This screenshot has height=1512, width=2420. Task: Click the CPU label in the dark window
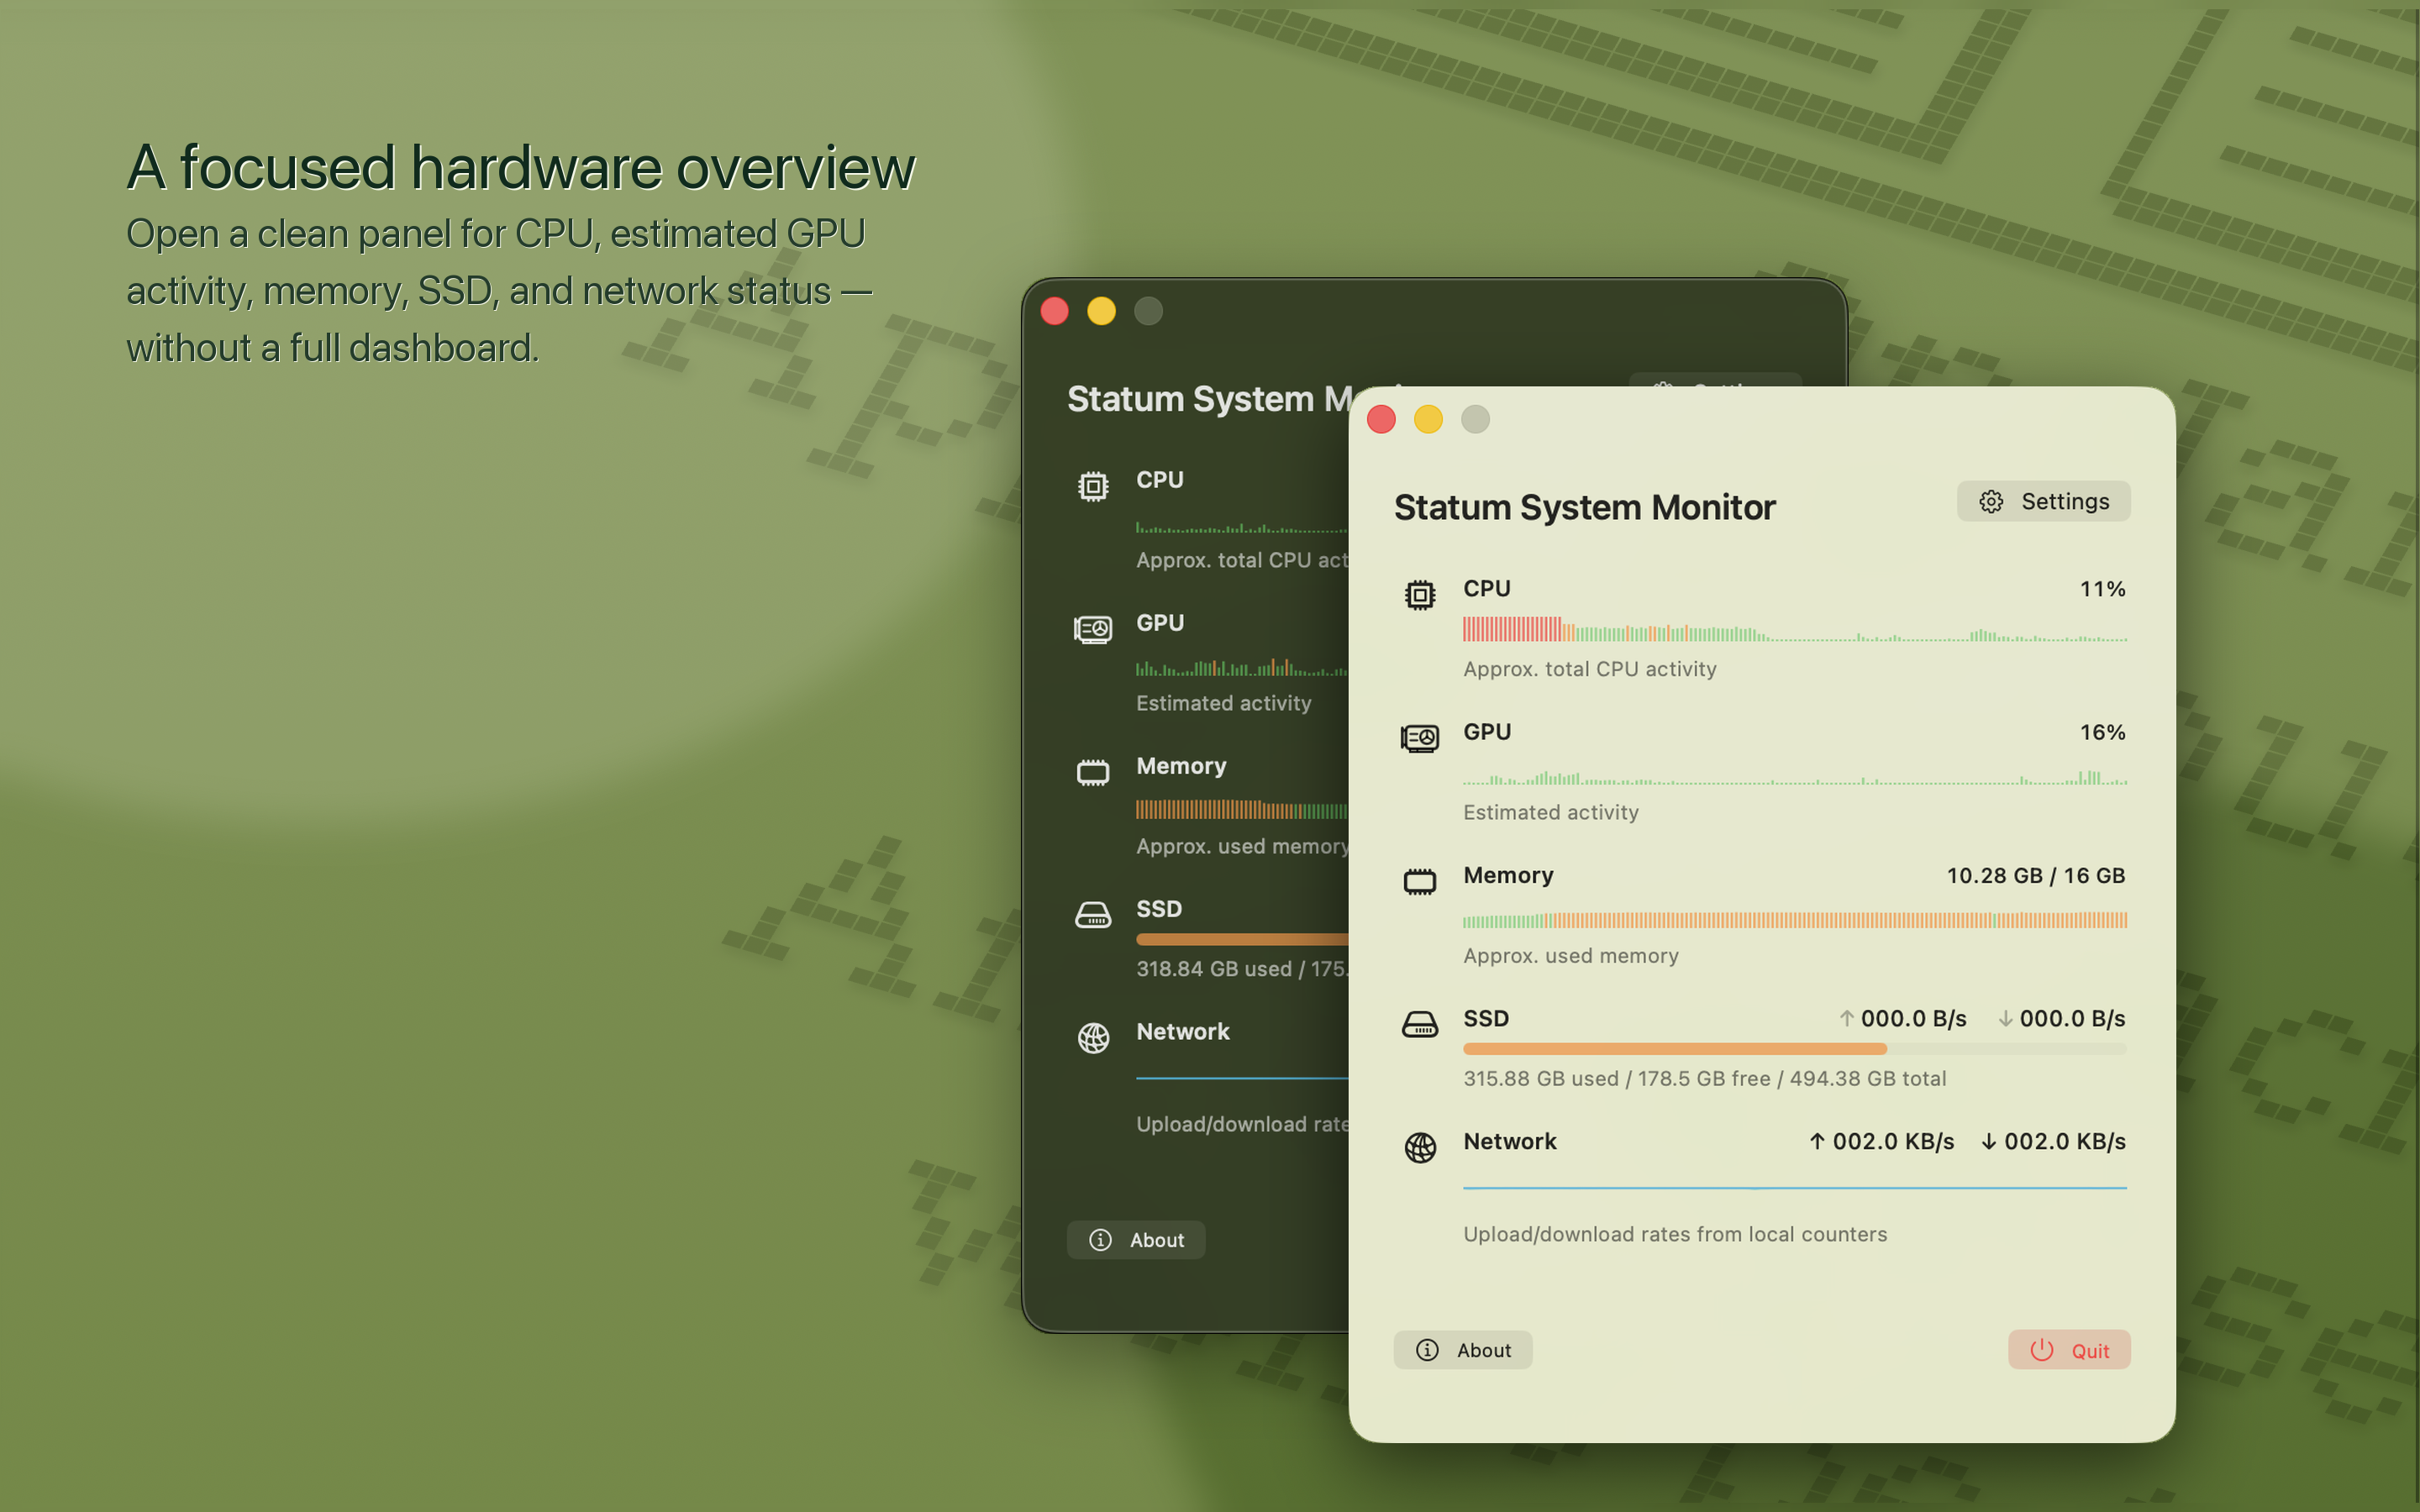1159,479
